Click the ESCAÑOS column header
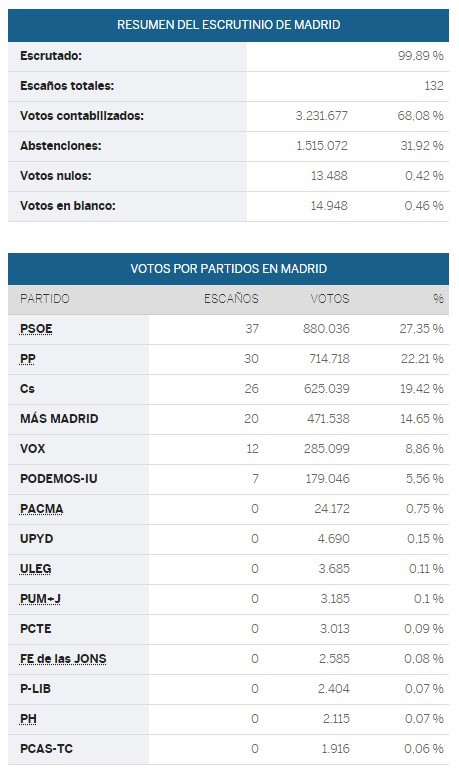459x775 pixels. click(x=231, y=299)
